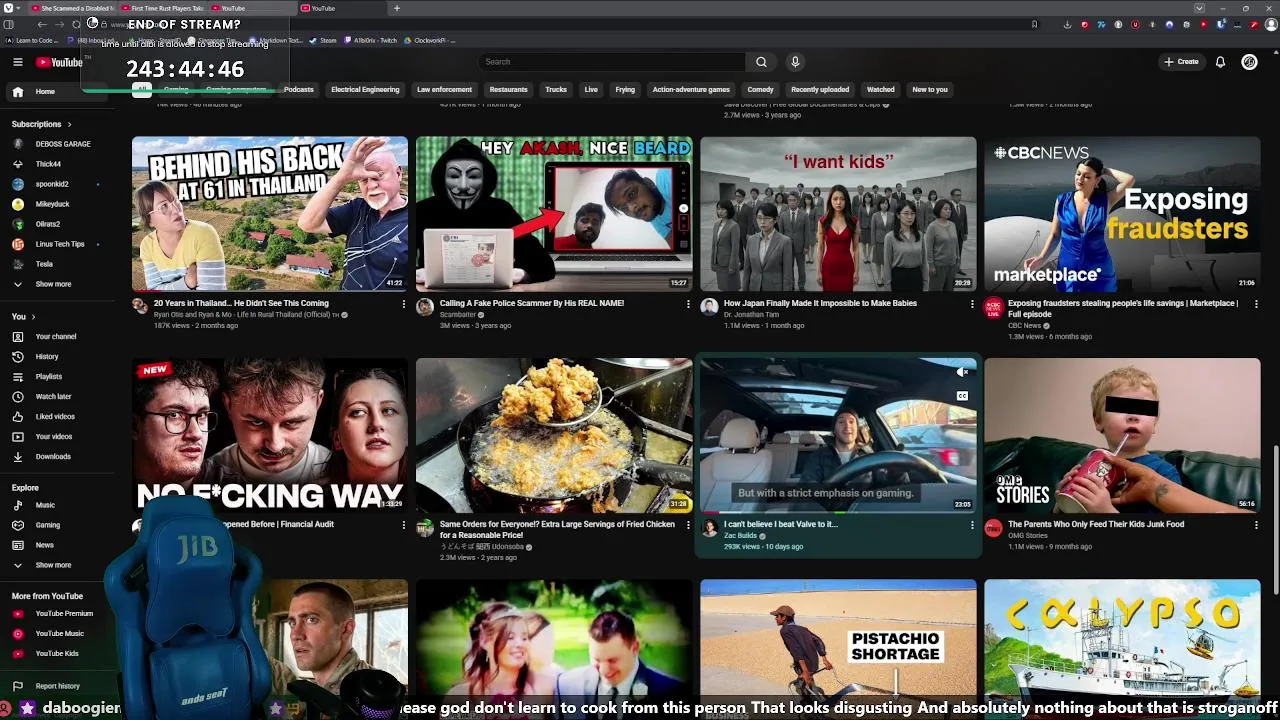The image size is (1280, 720).
Task: Select the Trucks chip
Action: [556, 90]
